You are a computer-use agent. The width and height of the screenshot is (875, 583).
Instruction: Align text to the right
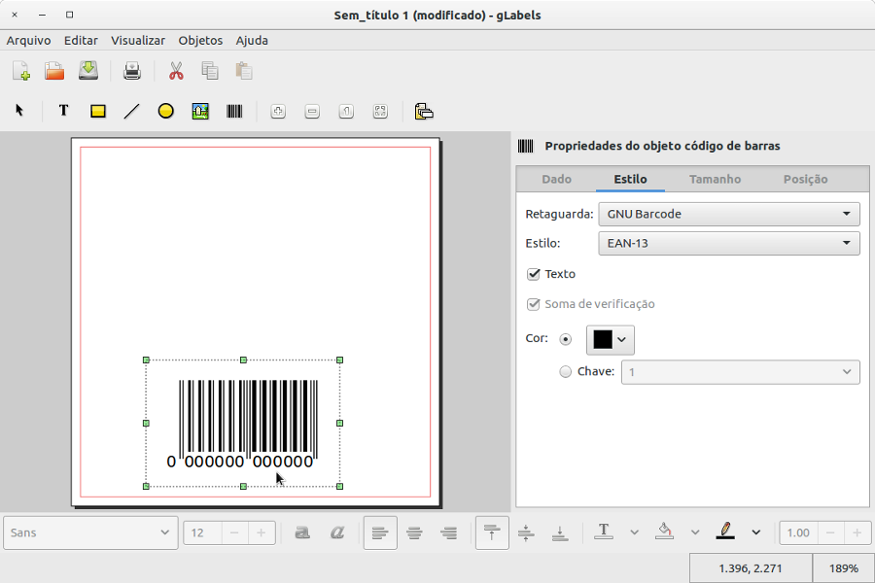click(x=449, y=533)
